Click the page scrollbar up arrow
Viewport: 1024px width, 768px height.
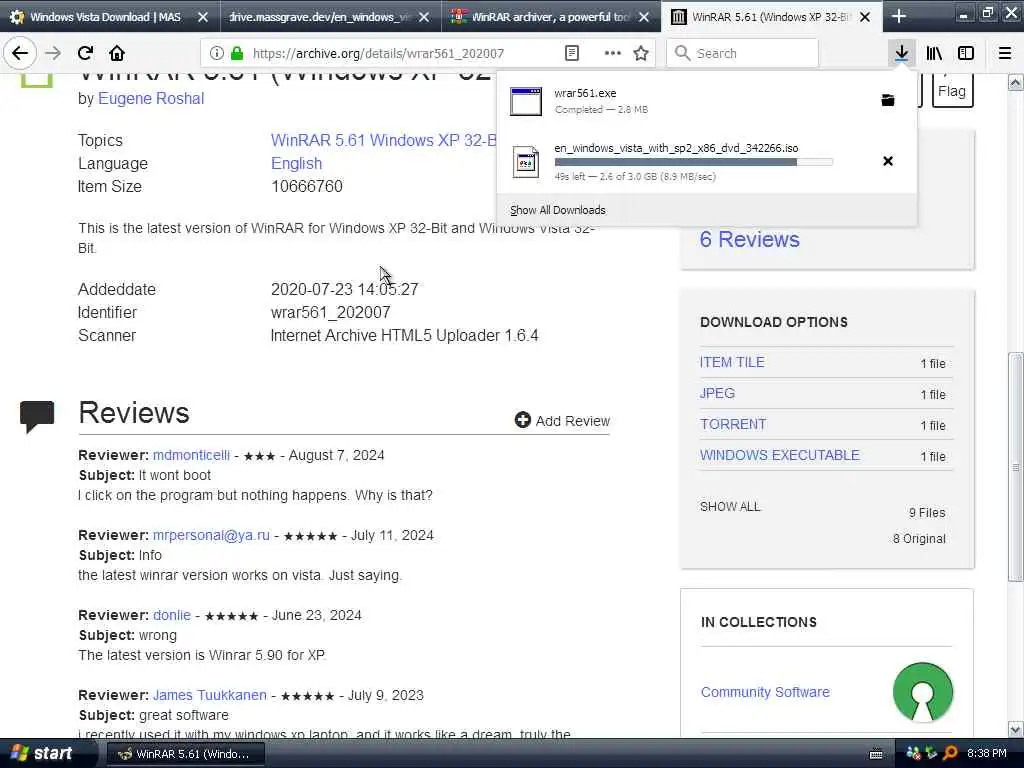1015,82
